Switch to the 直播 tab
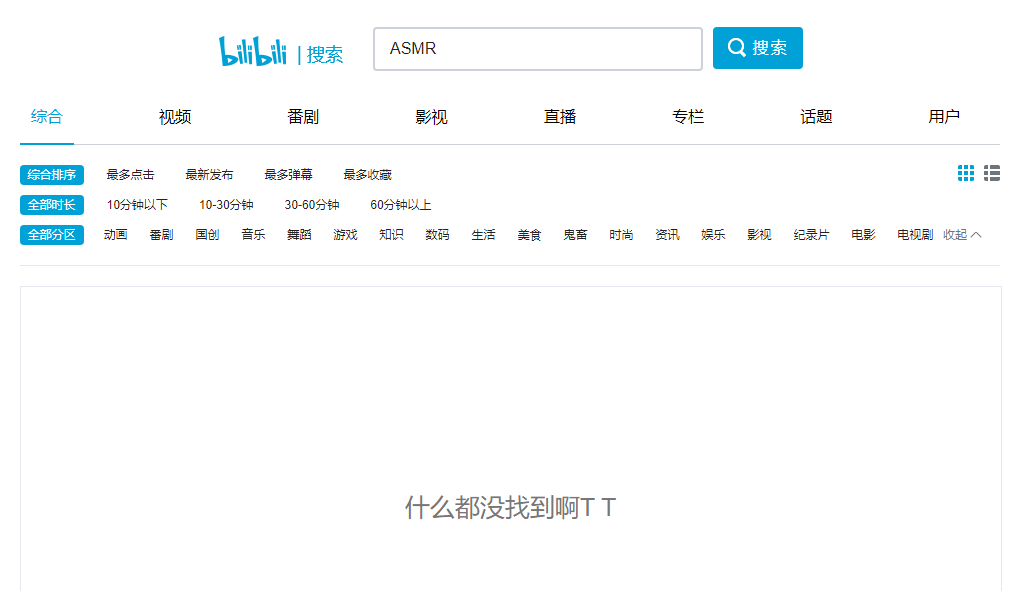1018x591 pixels. pyautogui.click(x=560, y=117)
